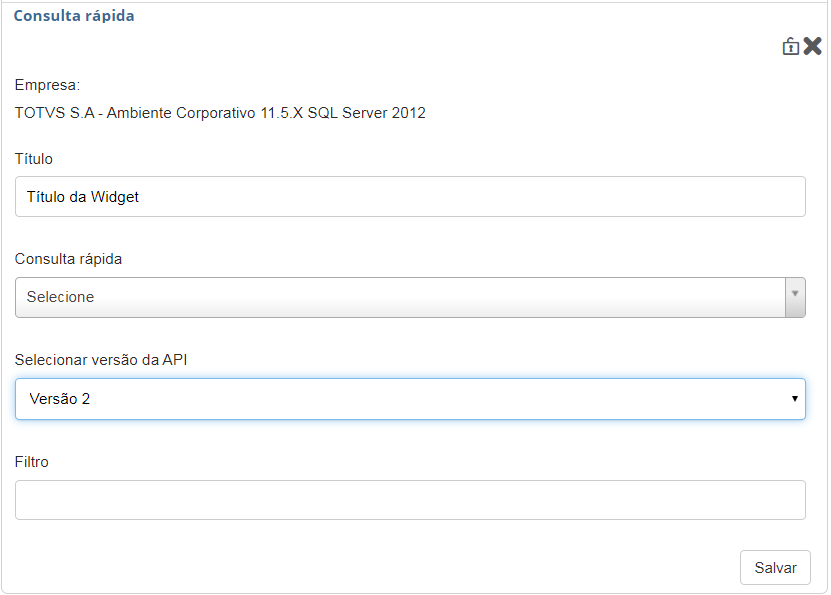Click the Consulta rápida field label
Viewport: 832px width, 595px height.
69,259
